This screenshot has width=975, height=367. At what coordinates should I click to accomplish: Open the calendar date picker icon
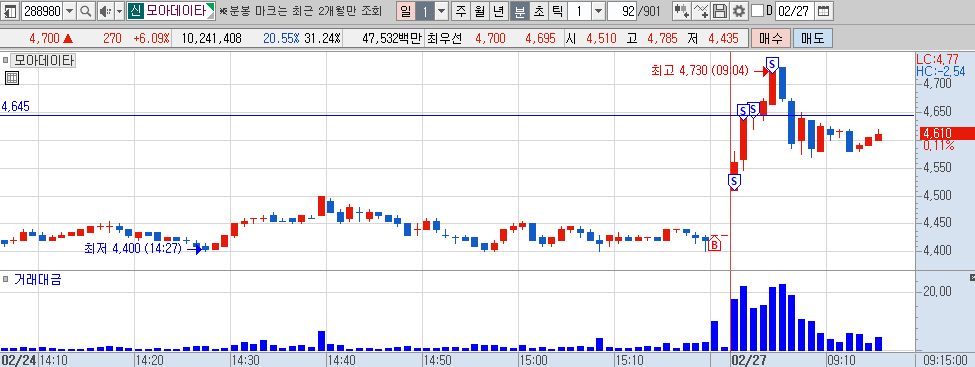823,11
